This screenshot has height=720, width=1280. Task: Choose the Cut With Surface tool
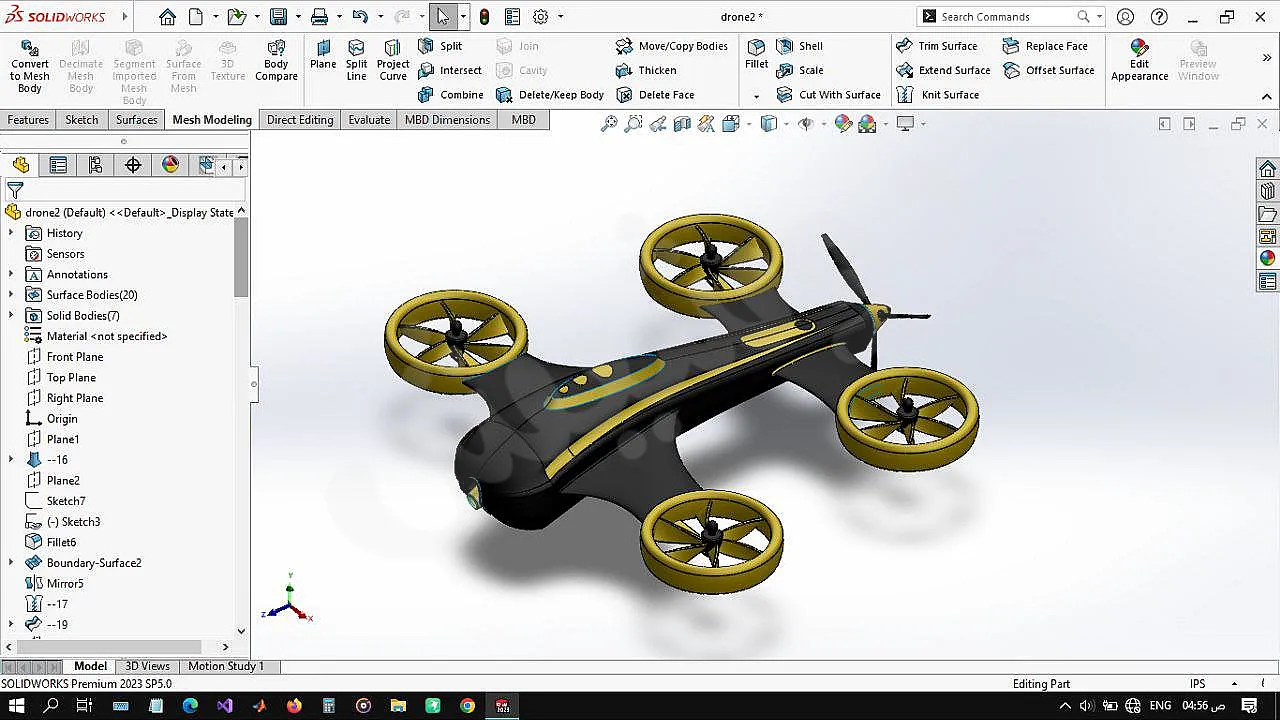pyautogui.click(x=828, y=95)
